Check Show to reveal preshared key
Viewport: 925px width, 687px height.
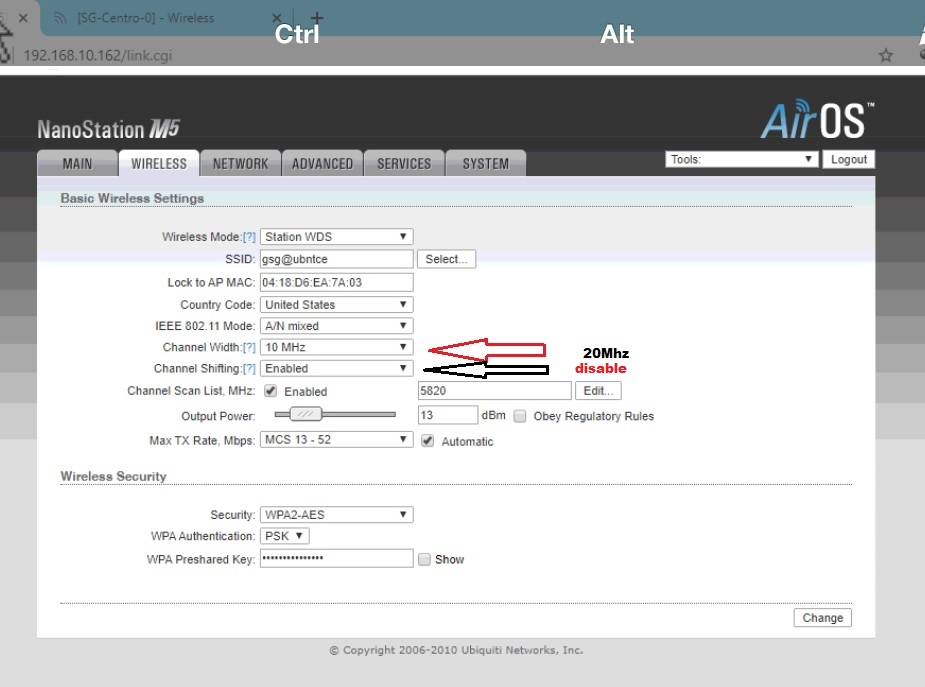pyautogui.click(x=424, y=559)
